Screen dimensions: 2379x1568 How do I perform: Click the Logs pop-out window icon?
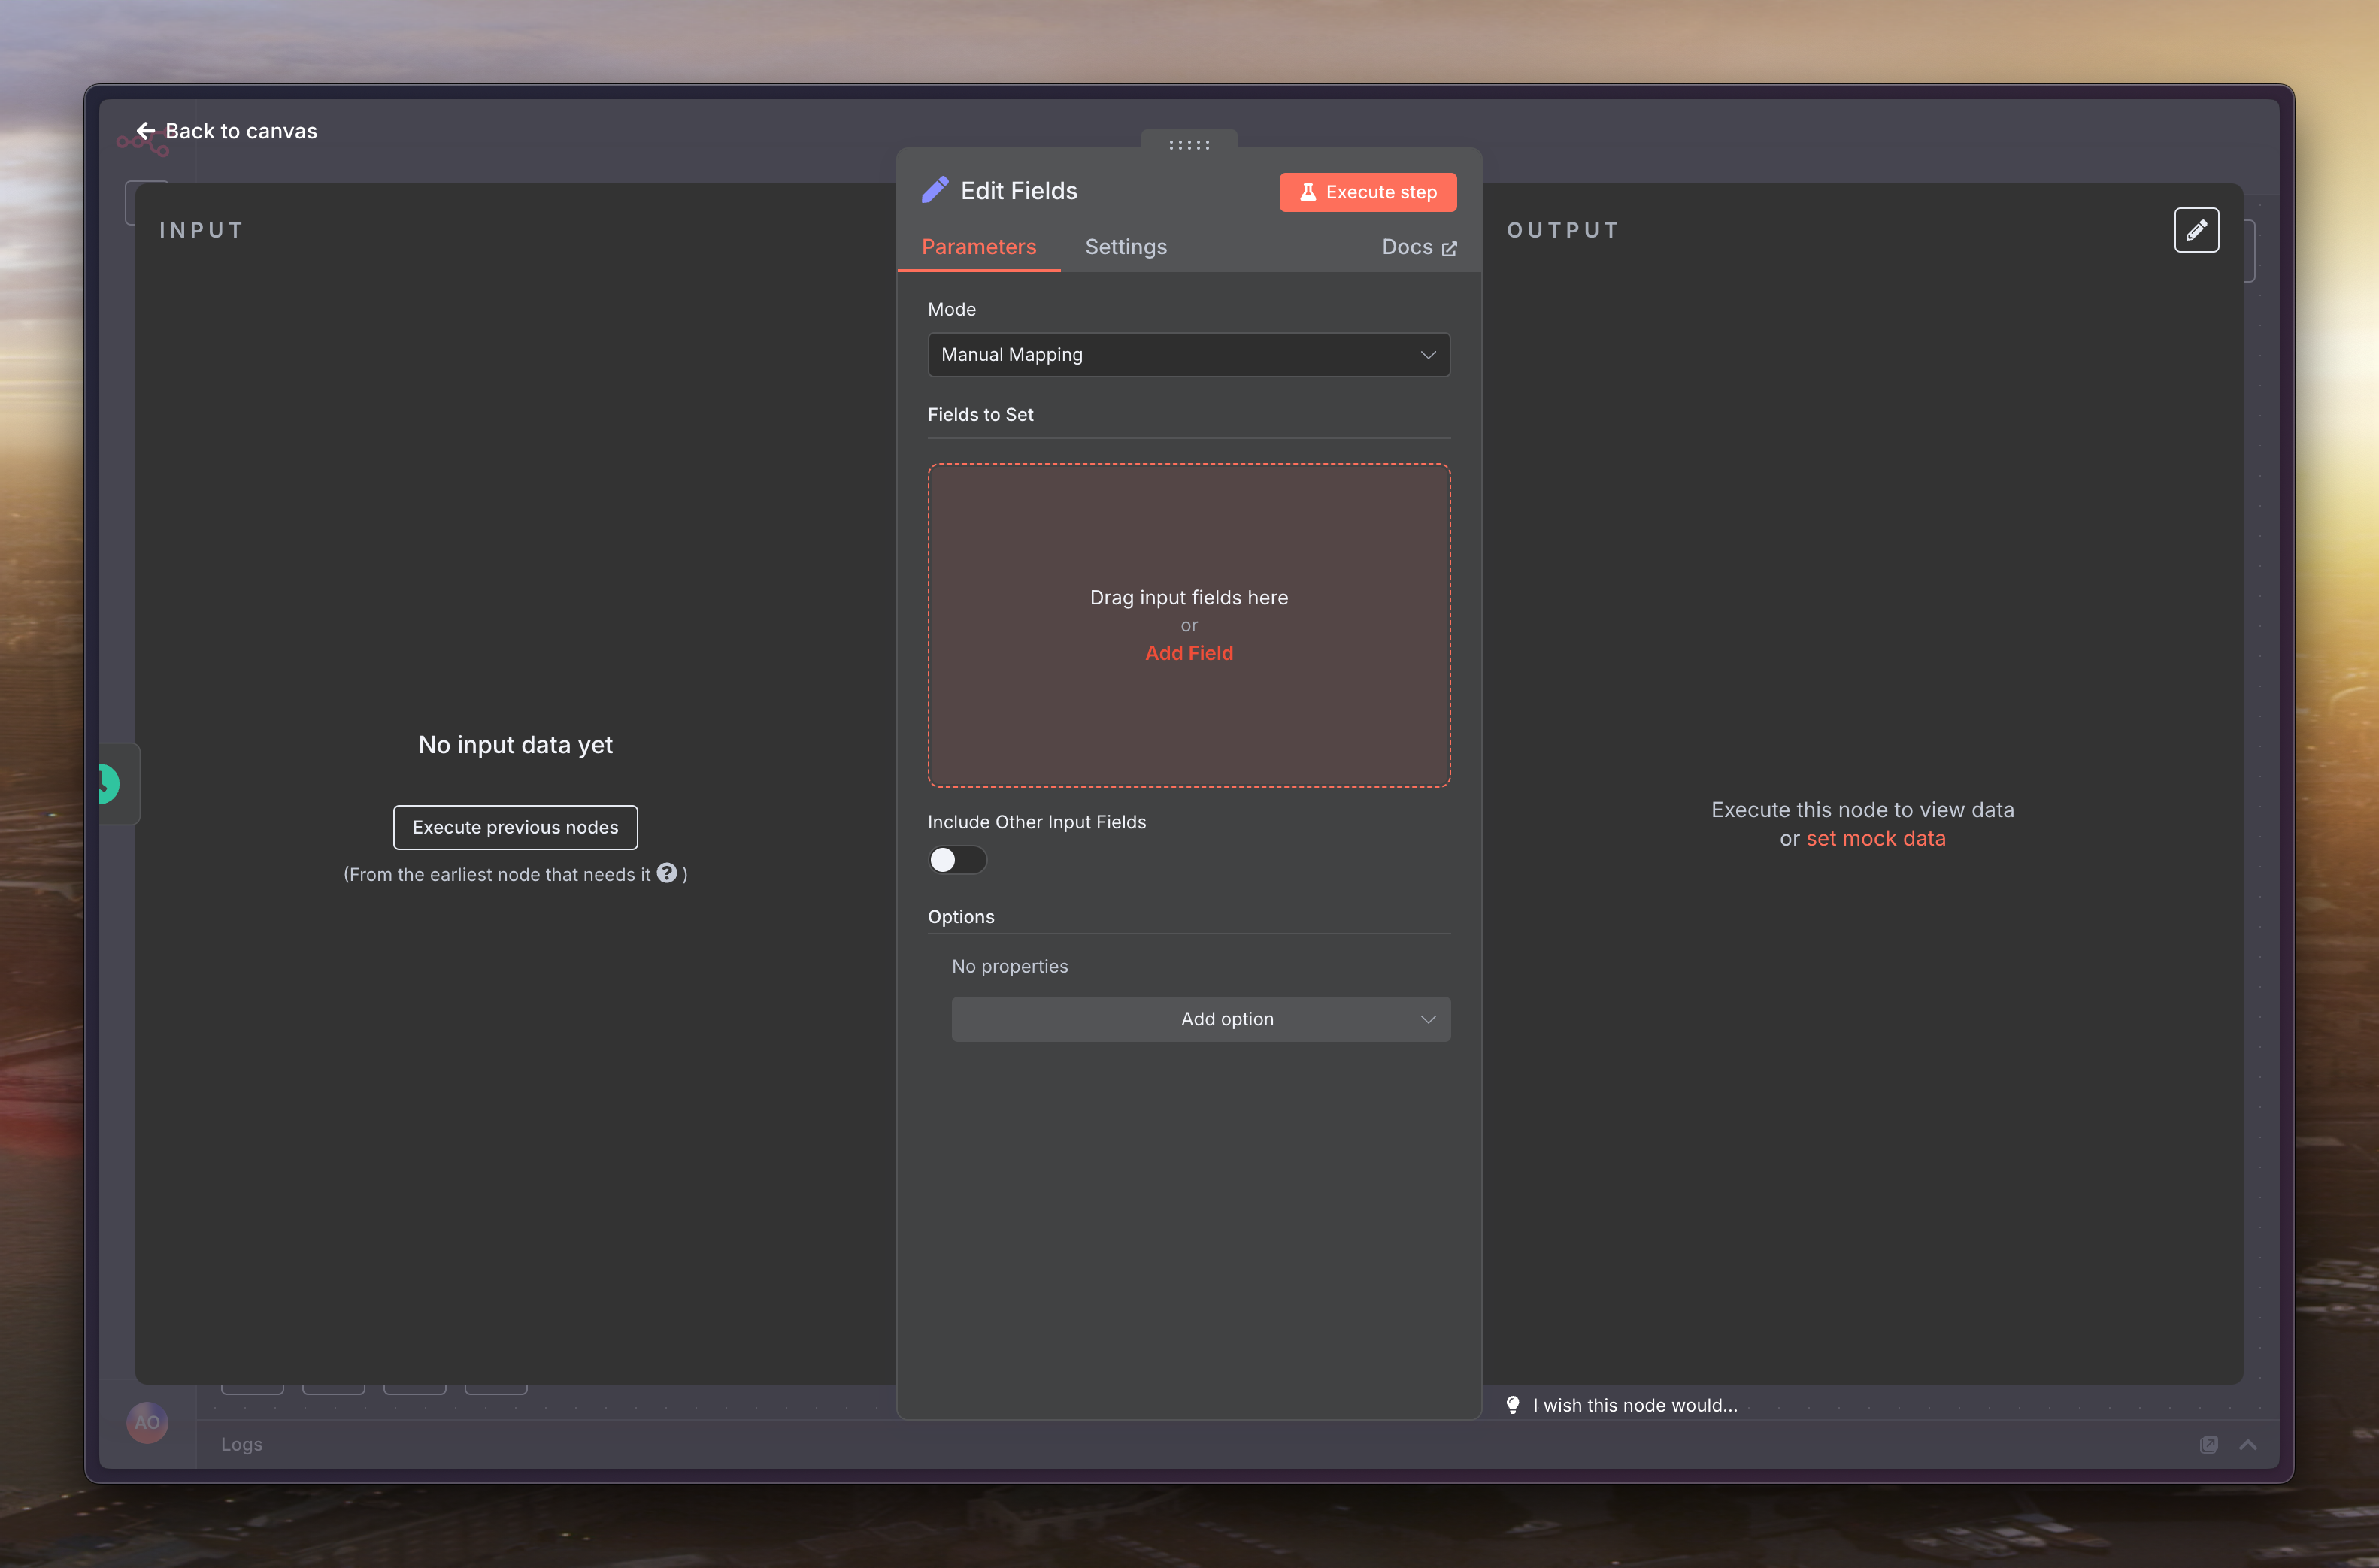(x=2209, y=1444)
